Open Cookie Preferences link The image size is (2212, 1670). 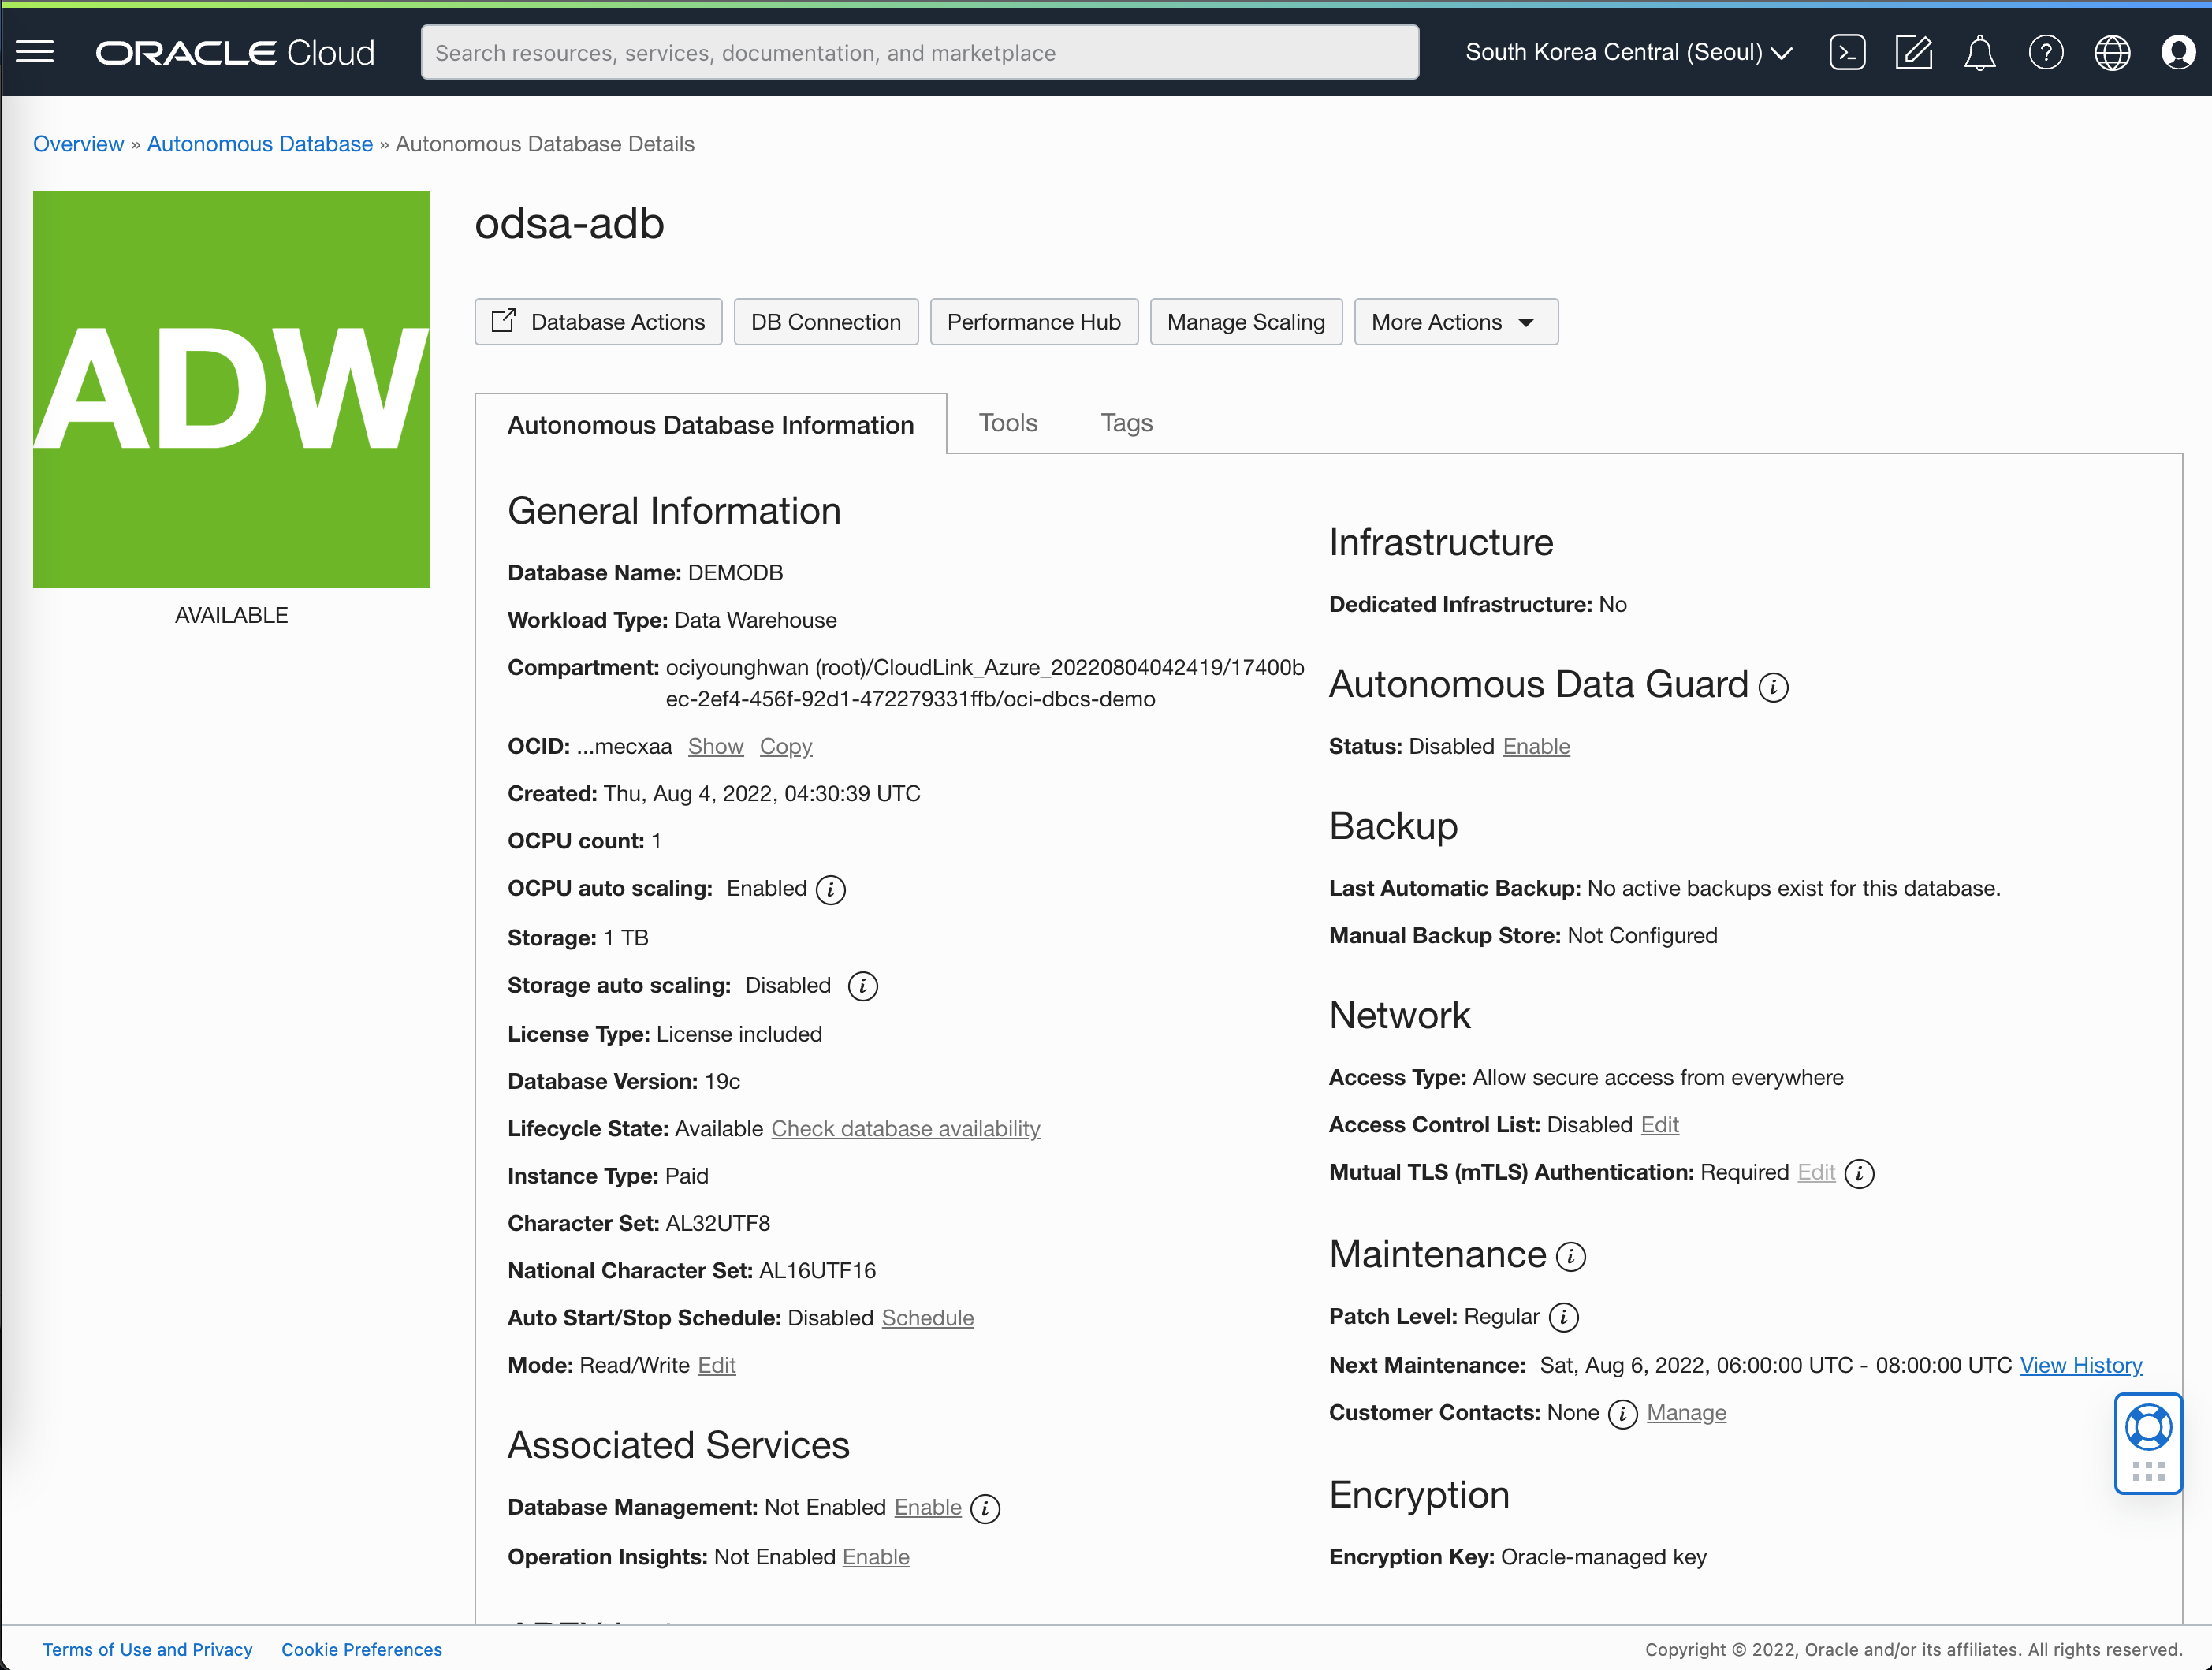(x=361, y=1650)
